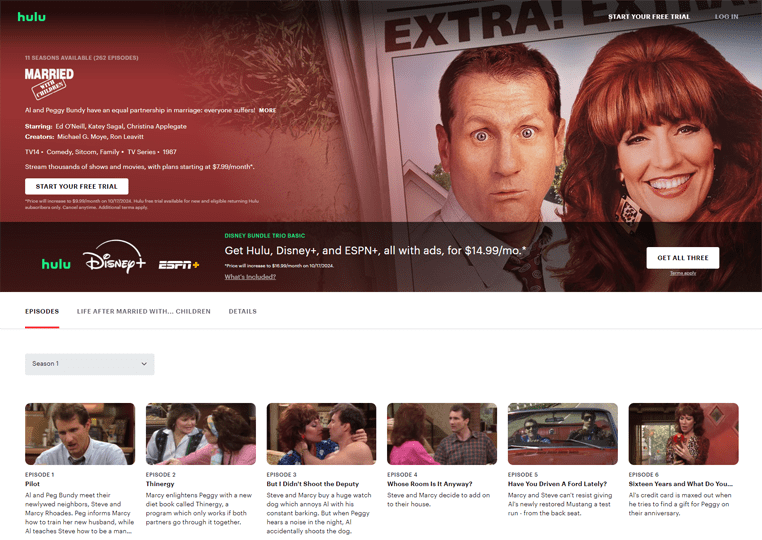Click the Episode 3 label
Screen dimensions: 762x540
point(281,474)
